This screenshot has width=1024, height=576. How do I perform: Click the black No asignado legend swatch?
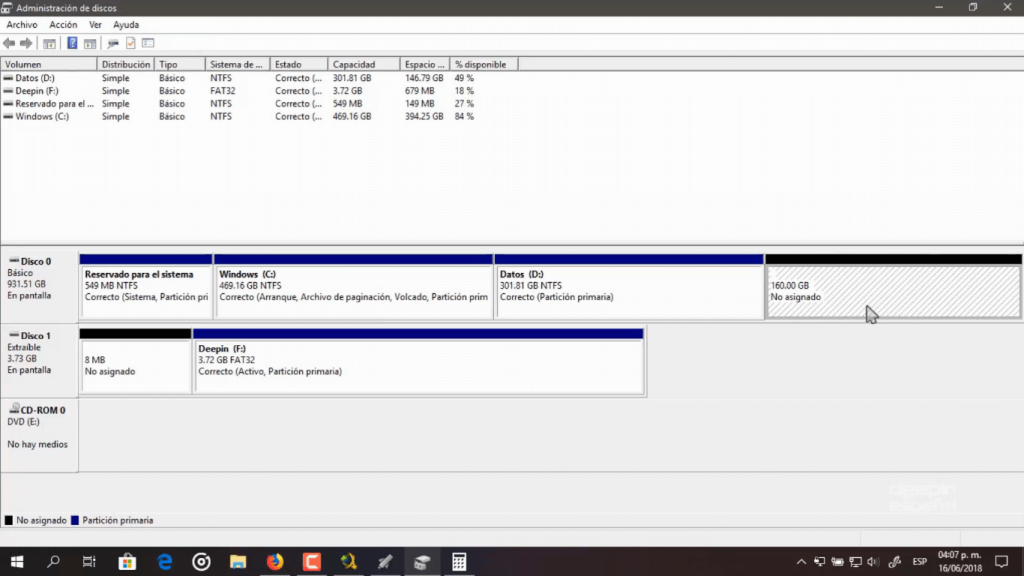[9, 520]
